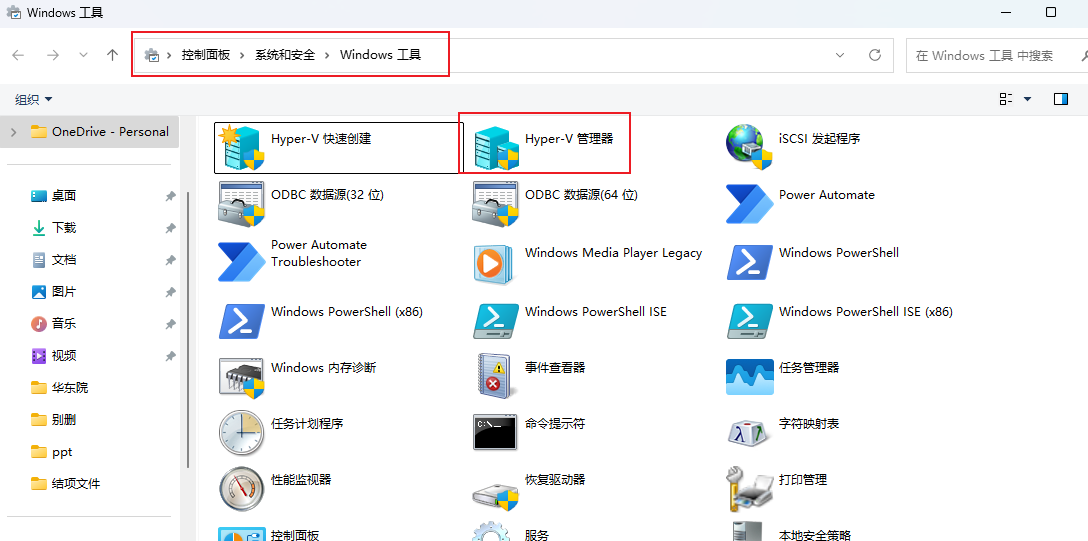Expand chevron after 控制面板 breadcrumb
Screen dimensions: 1088x541
pyautogui.click(x=242, y=55)
